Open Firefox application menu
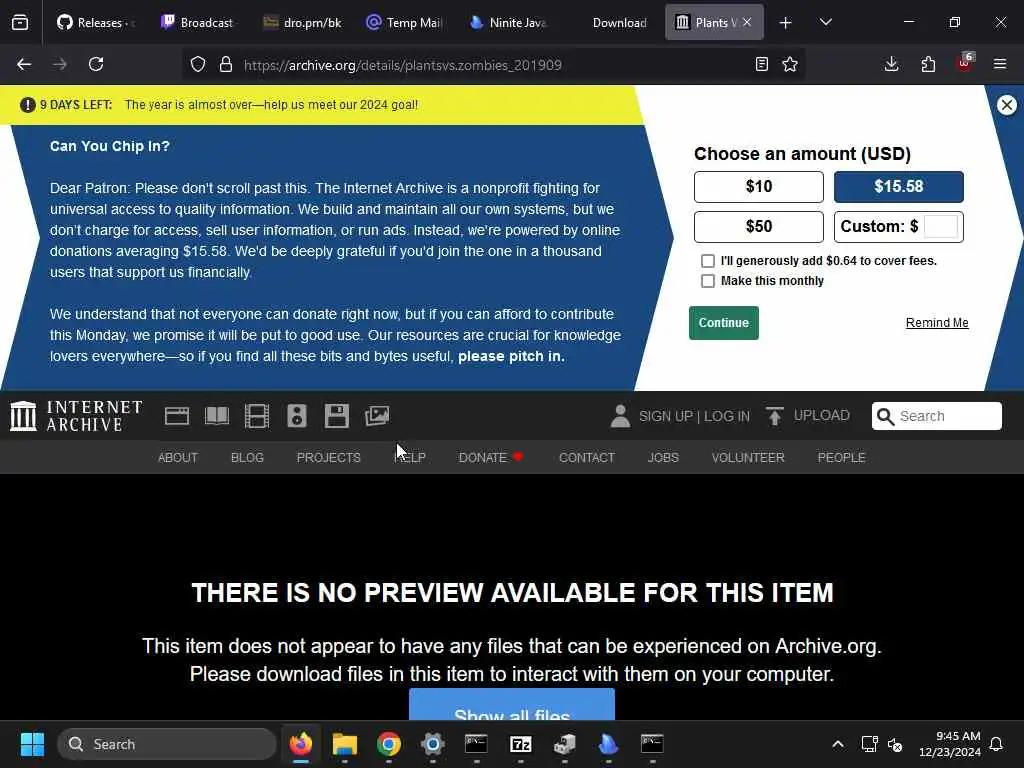1024x768 pixels. pyautogui.click(x=1000, y=64)
